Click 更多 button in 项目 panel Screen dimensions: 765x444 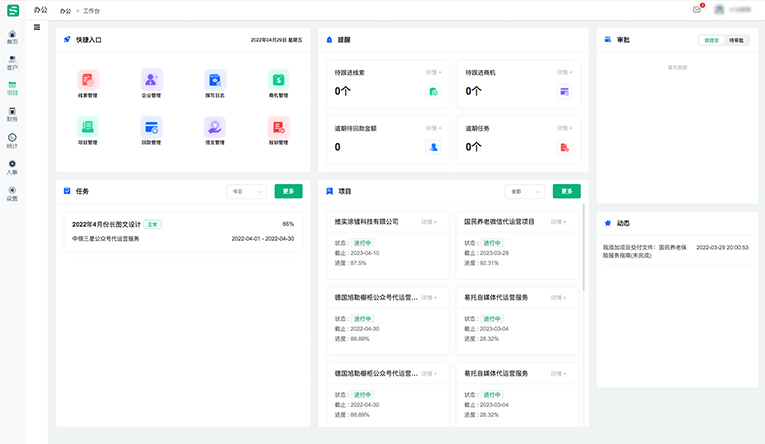(x=566, y=191)
